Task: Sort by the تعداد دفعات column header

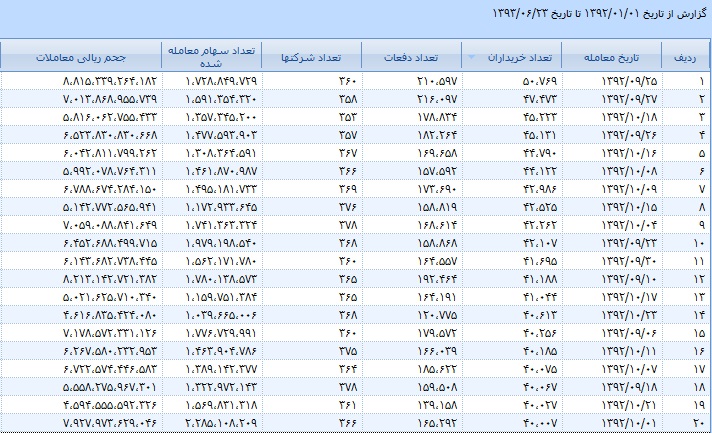Action: pos(411,58)
